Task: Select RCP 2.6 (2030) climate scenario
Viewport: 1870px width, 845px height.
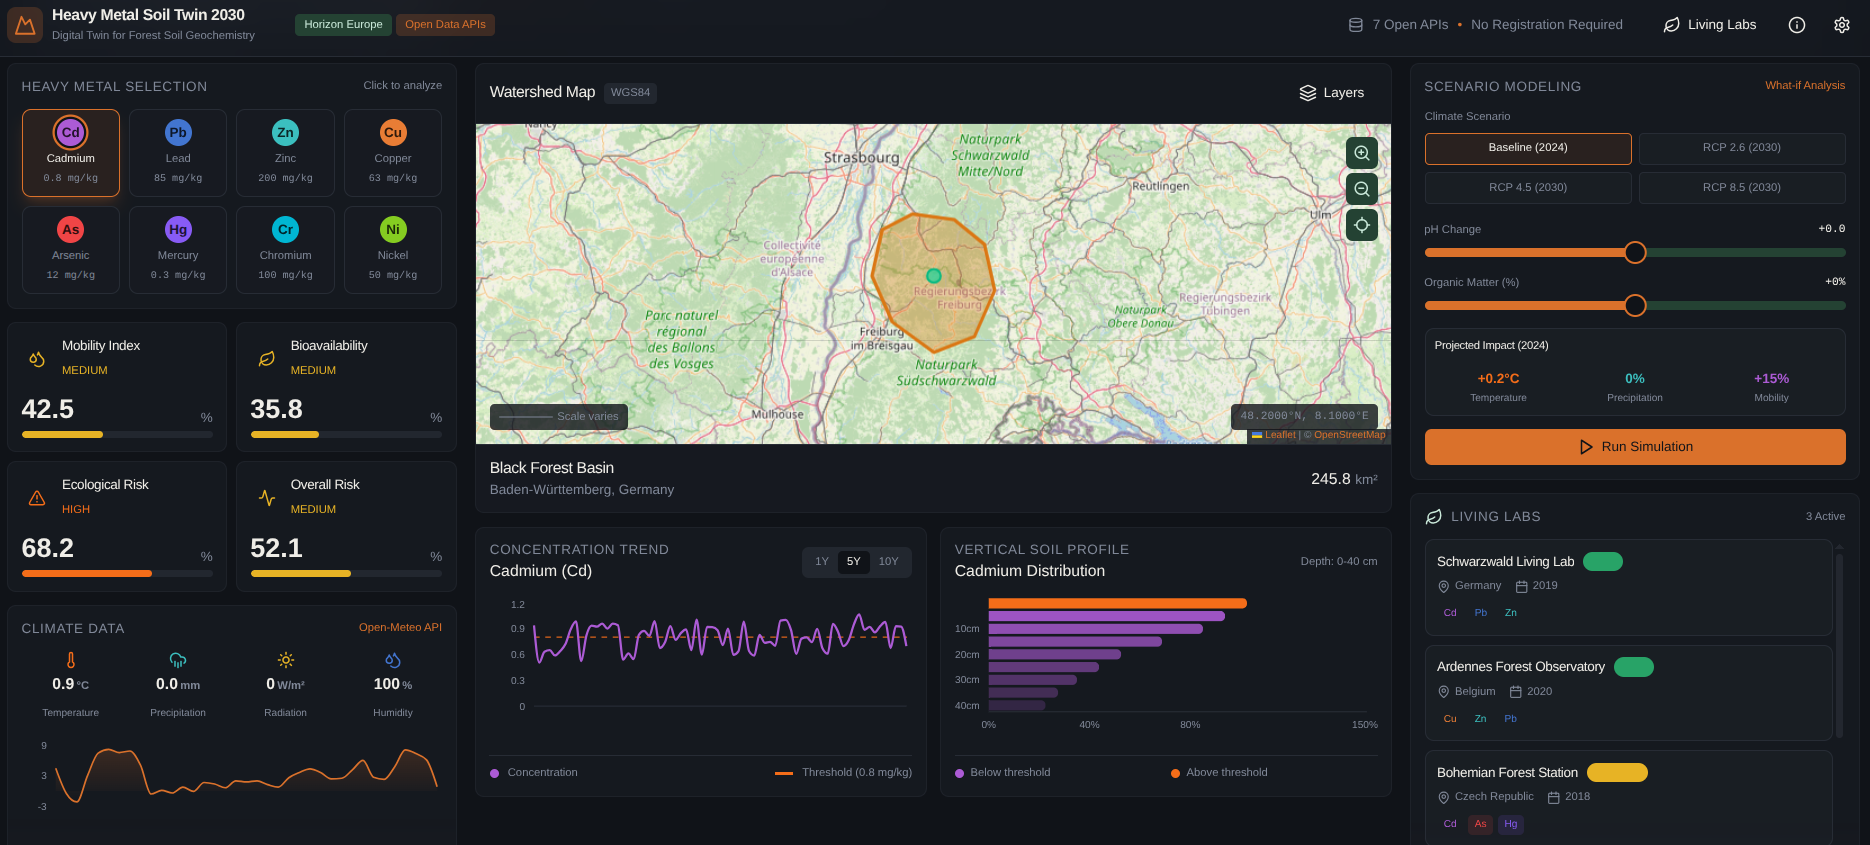Action: pyautogui.click(x=1742, y=148)
